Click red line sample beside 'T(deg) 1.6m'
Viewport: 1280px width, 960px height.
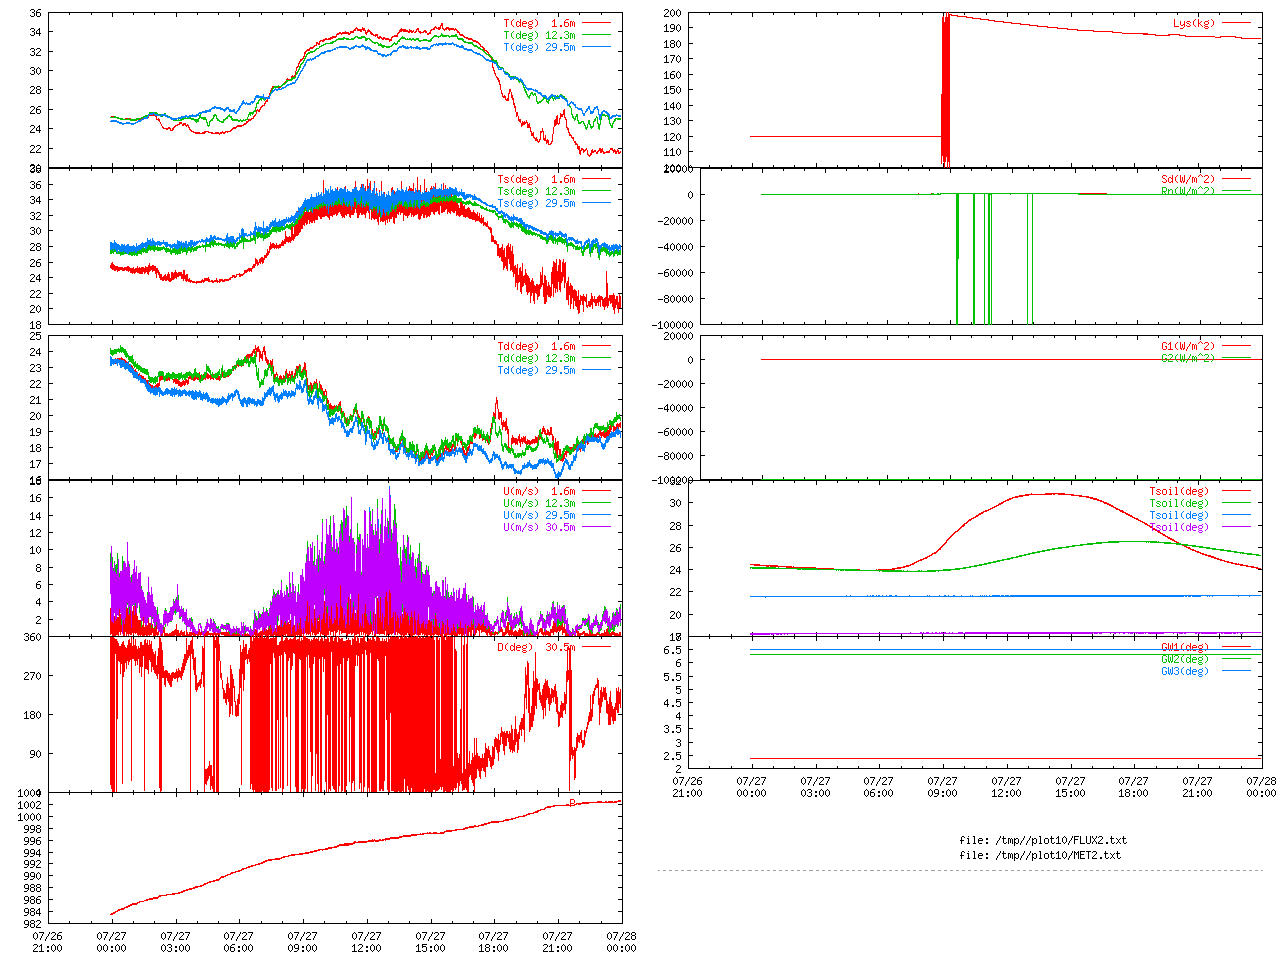tap(597, 22)
